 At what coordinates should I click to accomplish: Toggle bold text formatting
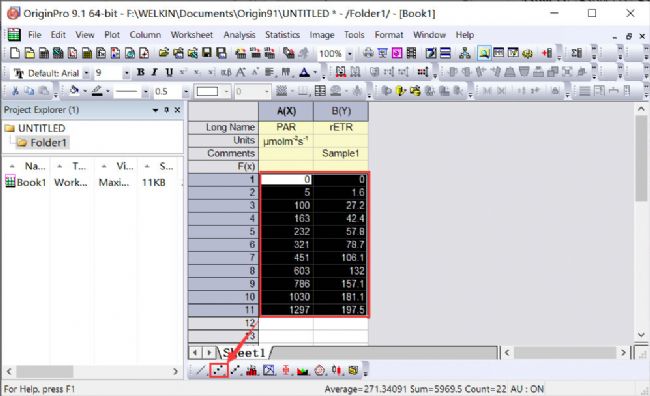(141, 73)
